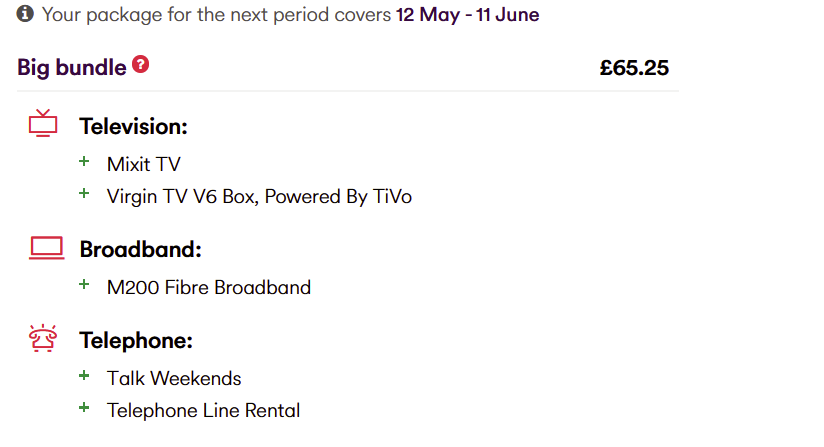The image size is (824, 447).
Task: Click the plus beside Telephone Line Rental
Action: coord(85,408)
